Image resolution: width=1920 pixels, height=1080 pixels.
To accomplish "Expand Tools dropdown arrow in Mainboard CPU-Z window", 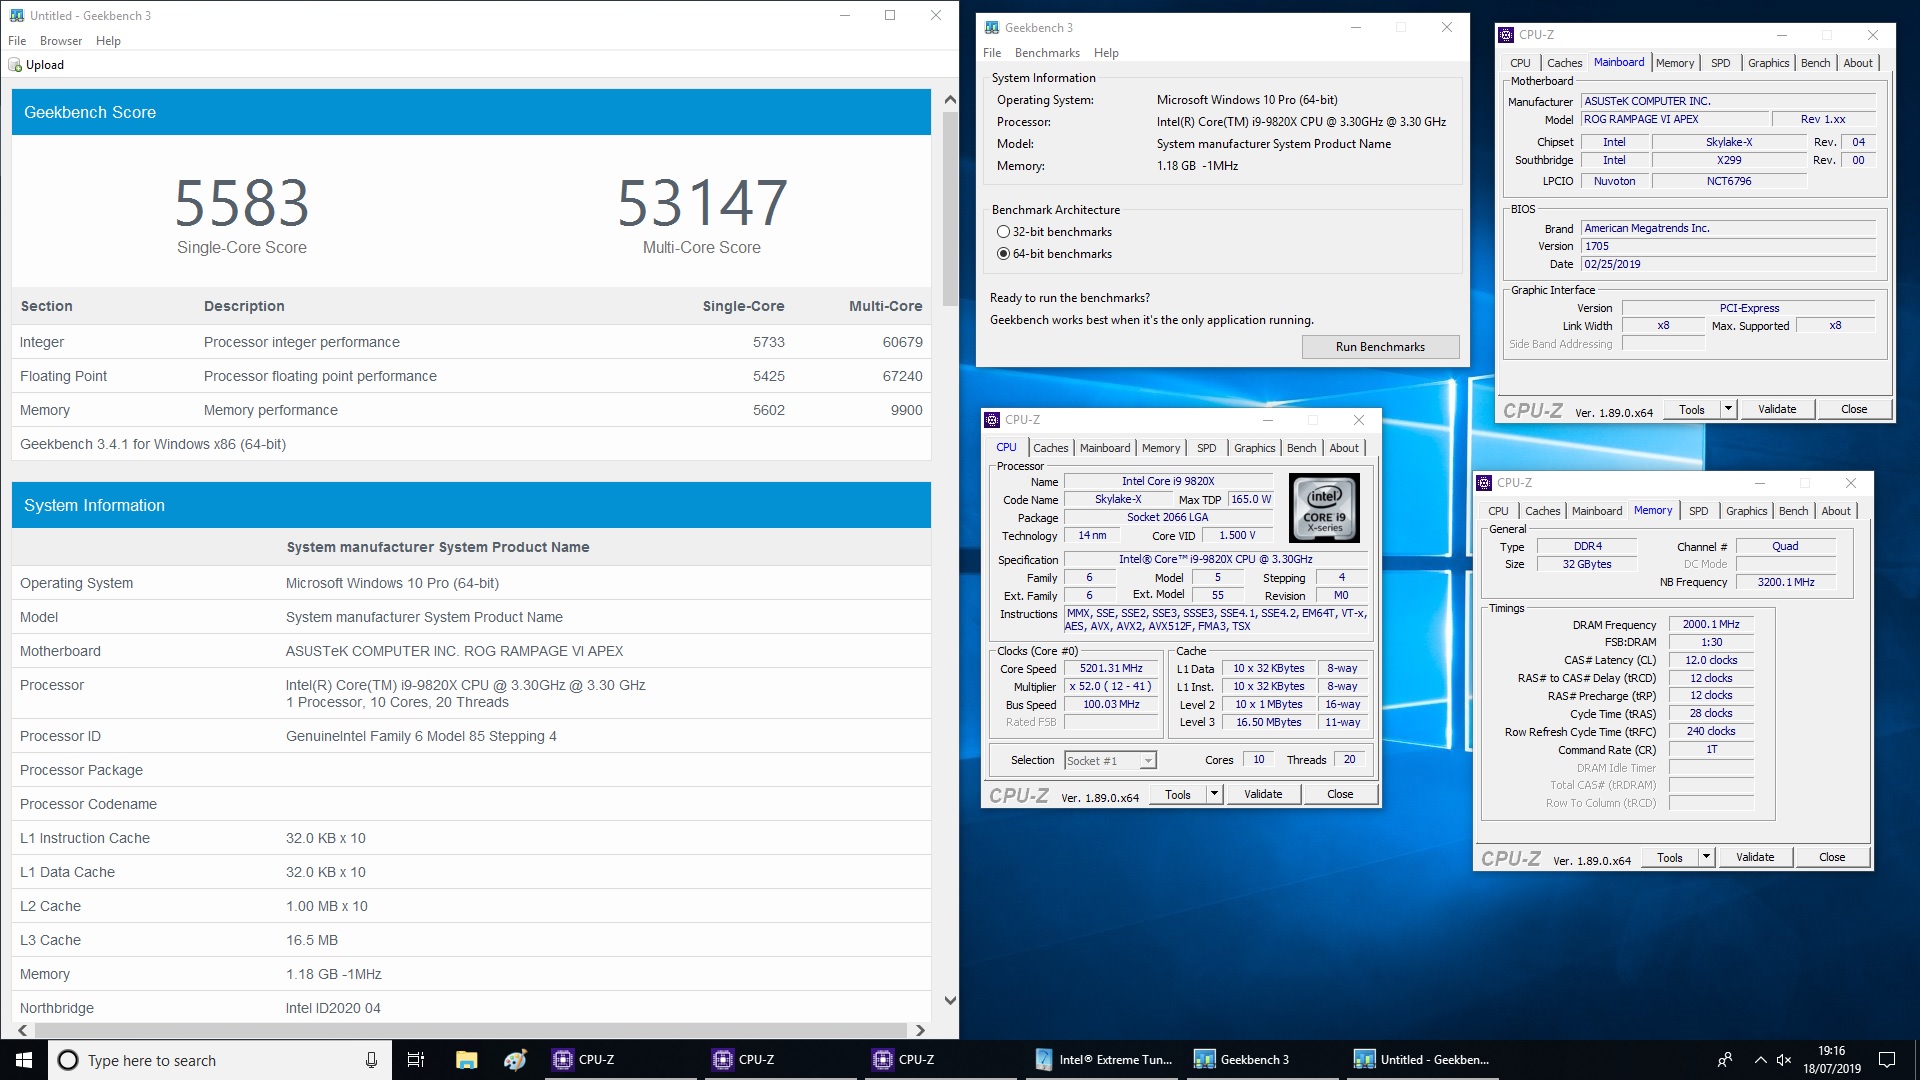I will (1728, 409).
